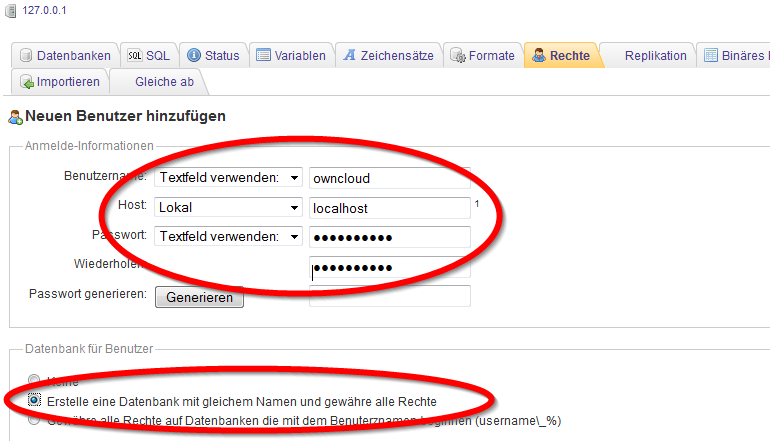Open the Rechte tab

(563, 56)
